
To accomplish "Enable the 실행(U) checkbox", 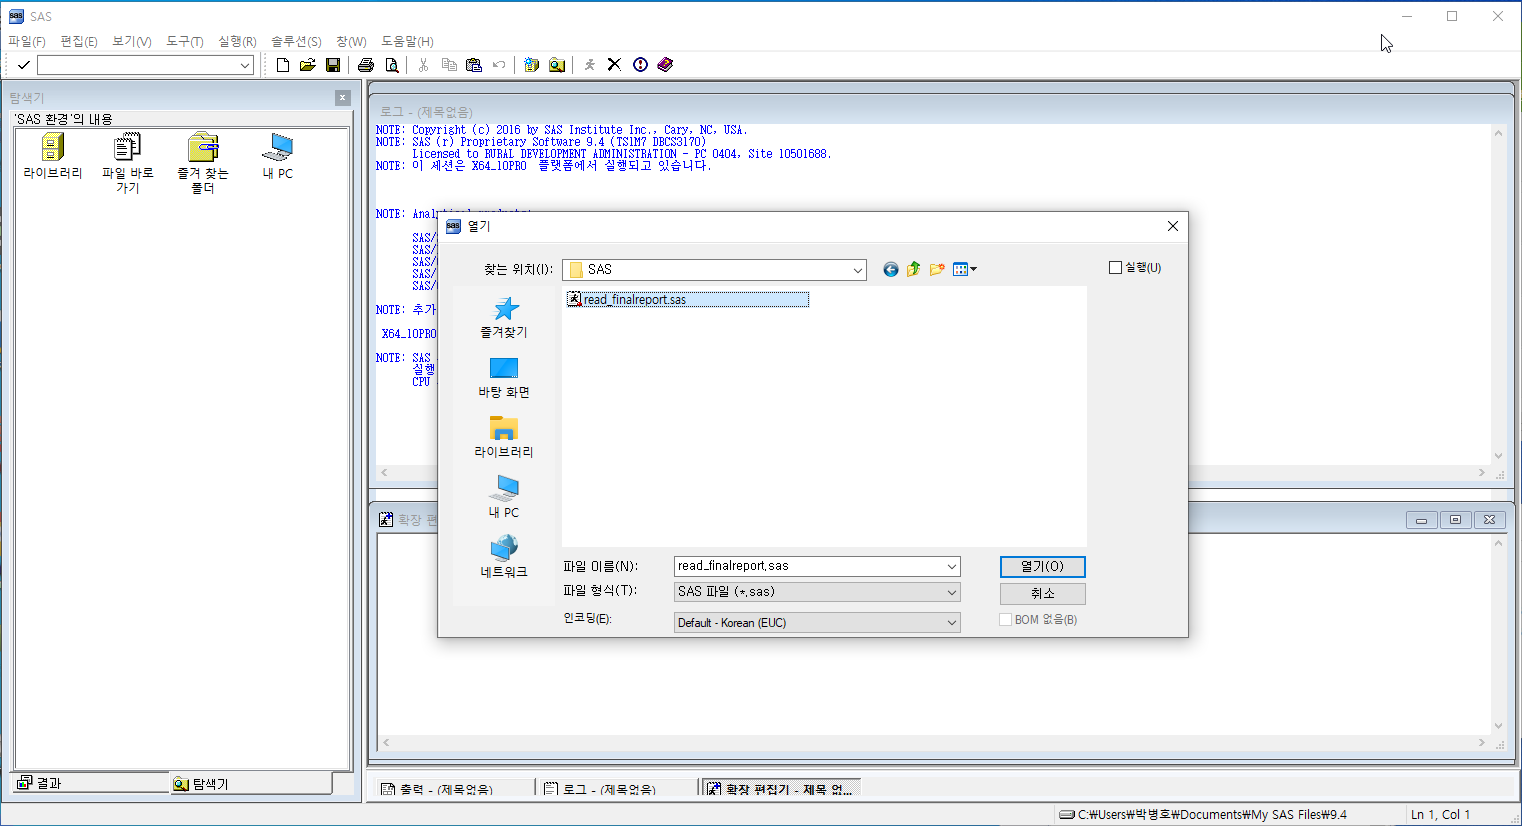I will 1116,267.
